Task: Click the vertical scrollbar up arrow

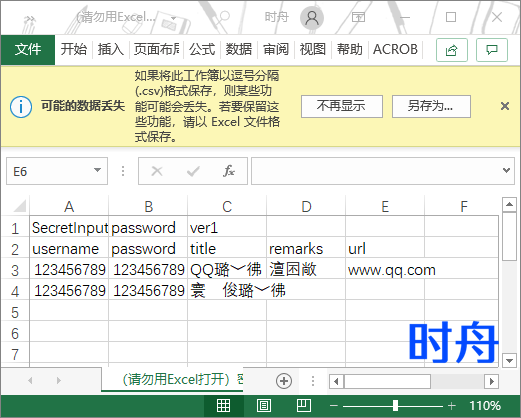Action: [x=509, y=204]
